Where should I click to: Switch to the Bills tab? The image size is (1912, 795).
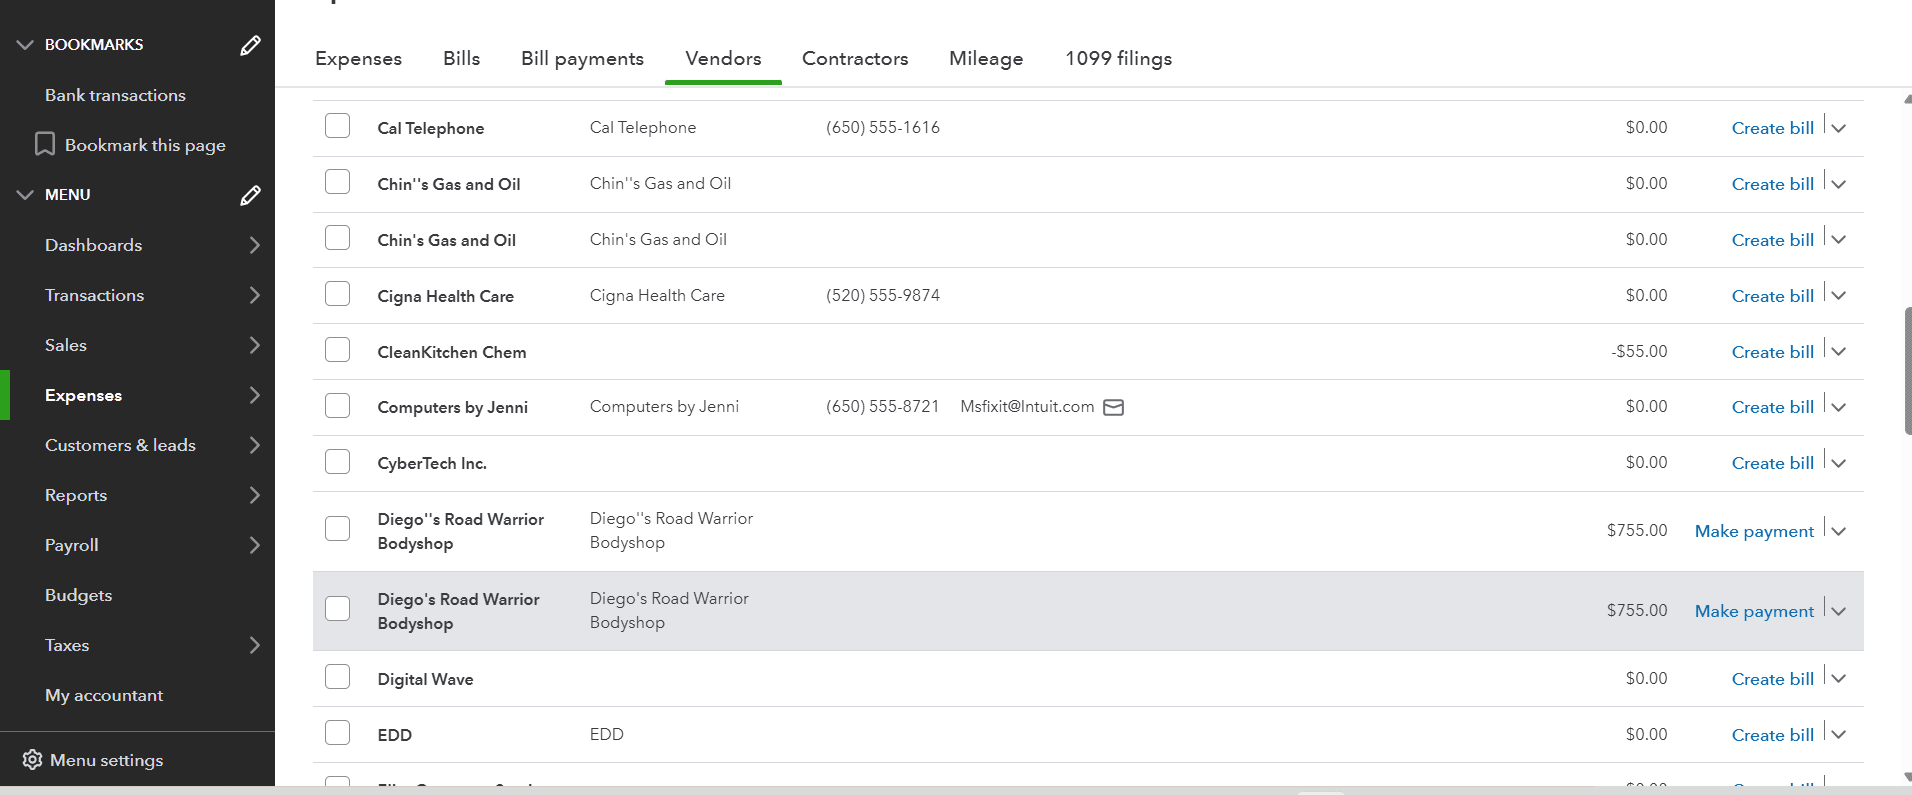coord(461,59)
